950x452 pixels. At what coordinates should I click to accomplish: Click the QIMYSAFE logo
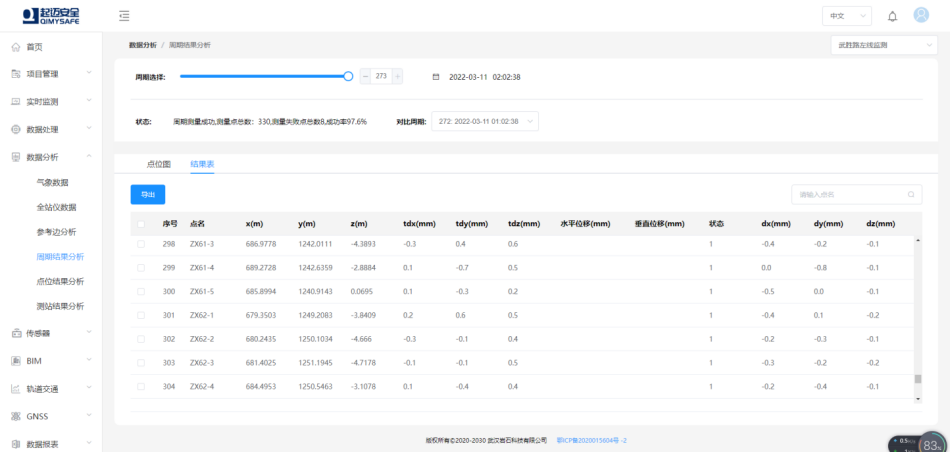click(x=51, y=16)
